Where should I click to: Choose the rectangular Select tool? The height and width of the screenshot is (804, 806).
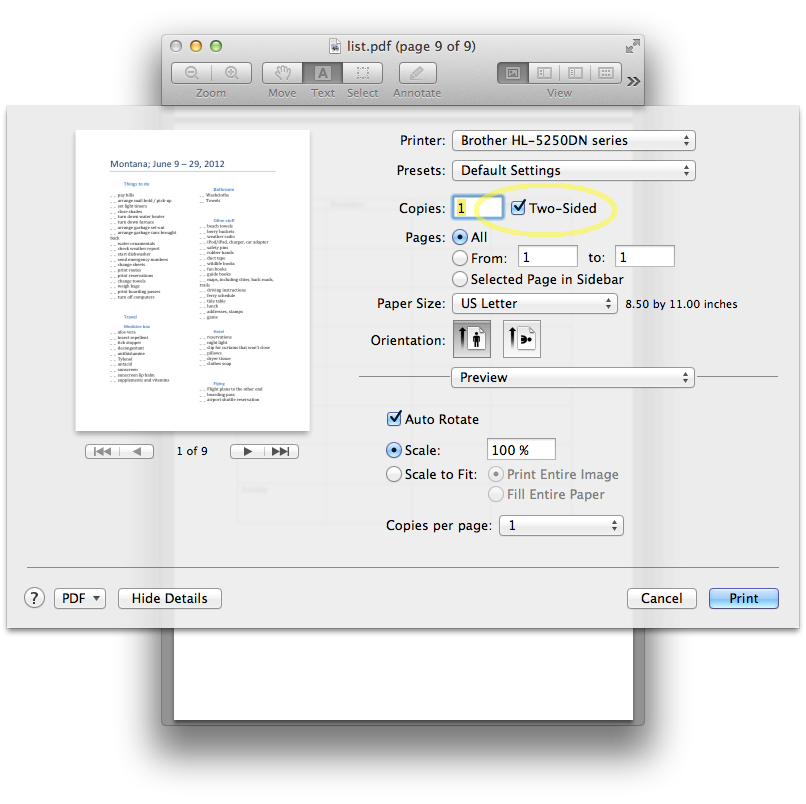pyautogui.click(x=363, y=73)
